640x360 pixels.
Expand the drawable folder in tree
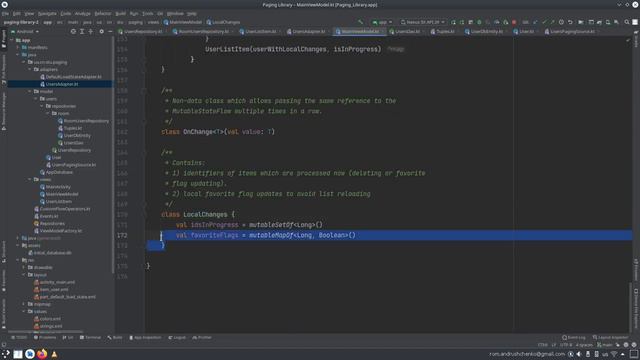coord(24,267)
